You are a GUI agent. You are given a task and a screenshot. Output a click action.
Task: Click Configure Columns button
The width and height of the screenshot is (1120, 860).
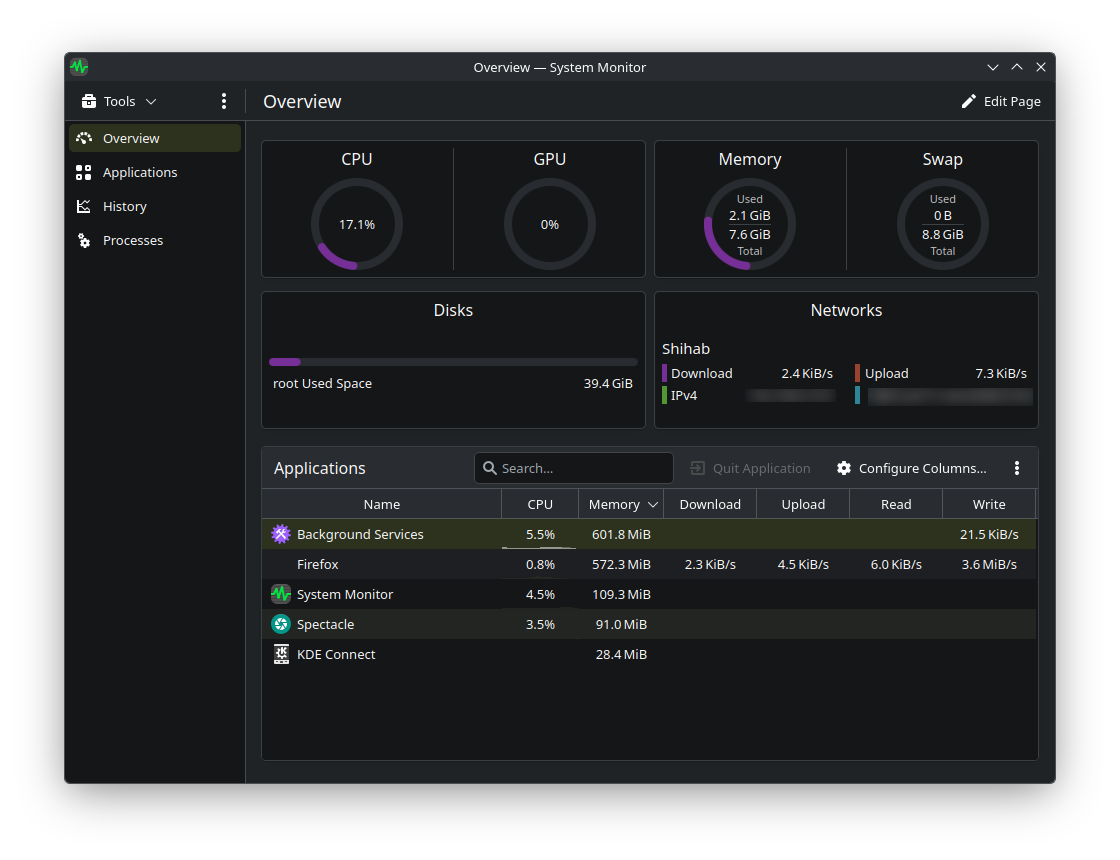(x=912, y=468)
